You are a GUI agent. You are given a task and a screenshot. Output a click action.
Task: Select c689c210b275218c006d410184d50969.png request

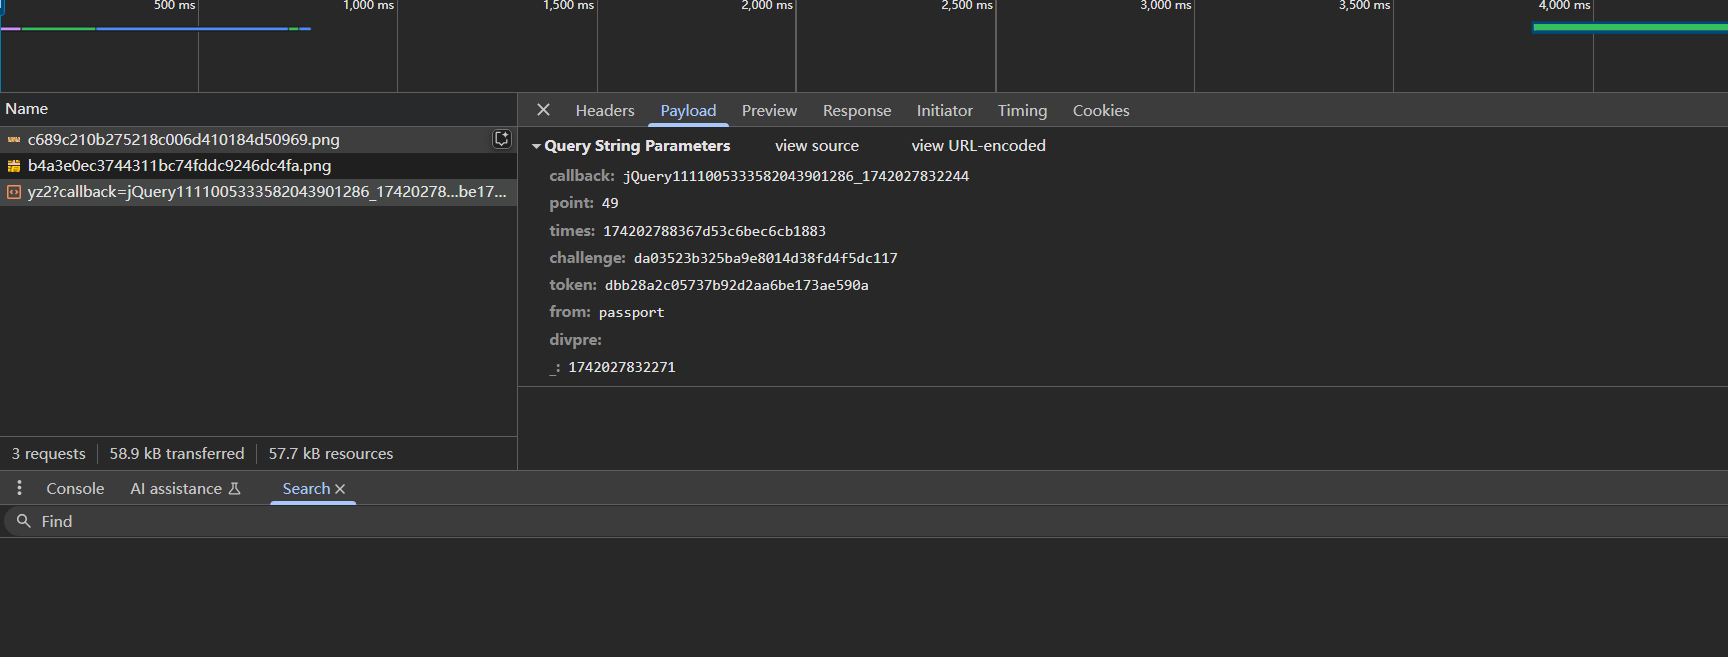tap(258, 140)
